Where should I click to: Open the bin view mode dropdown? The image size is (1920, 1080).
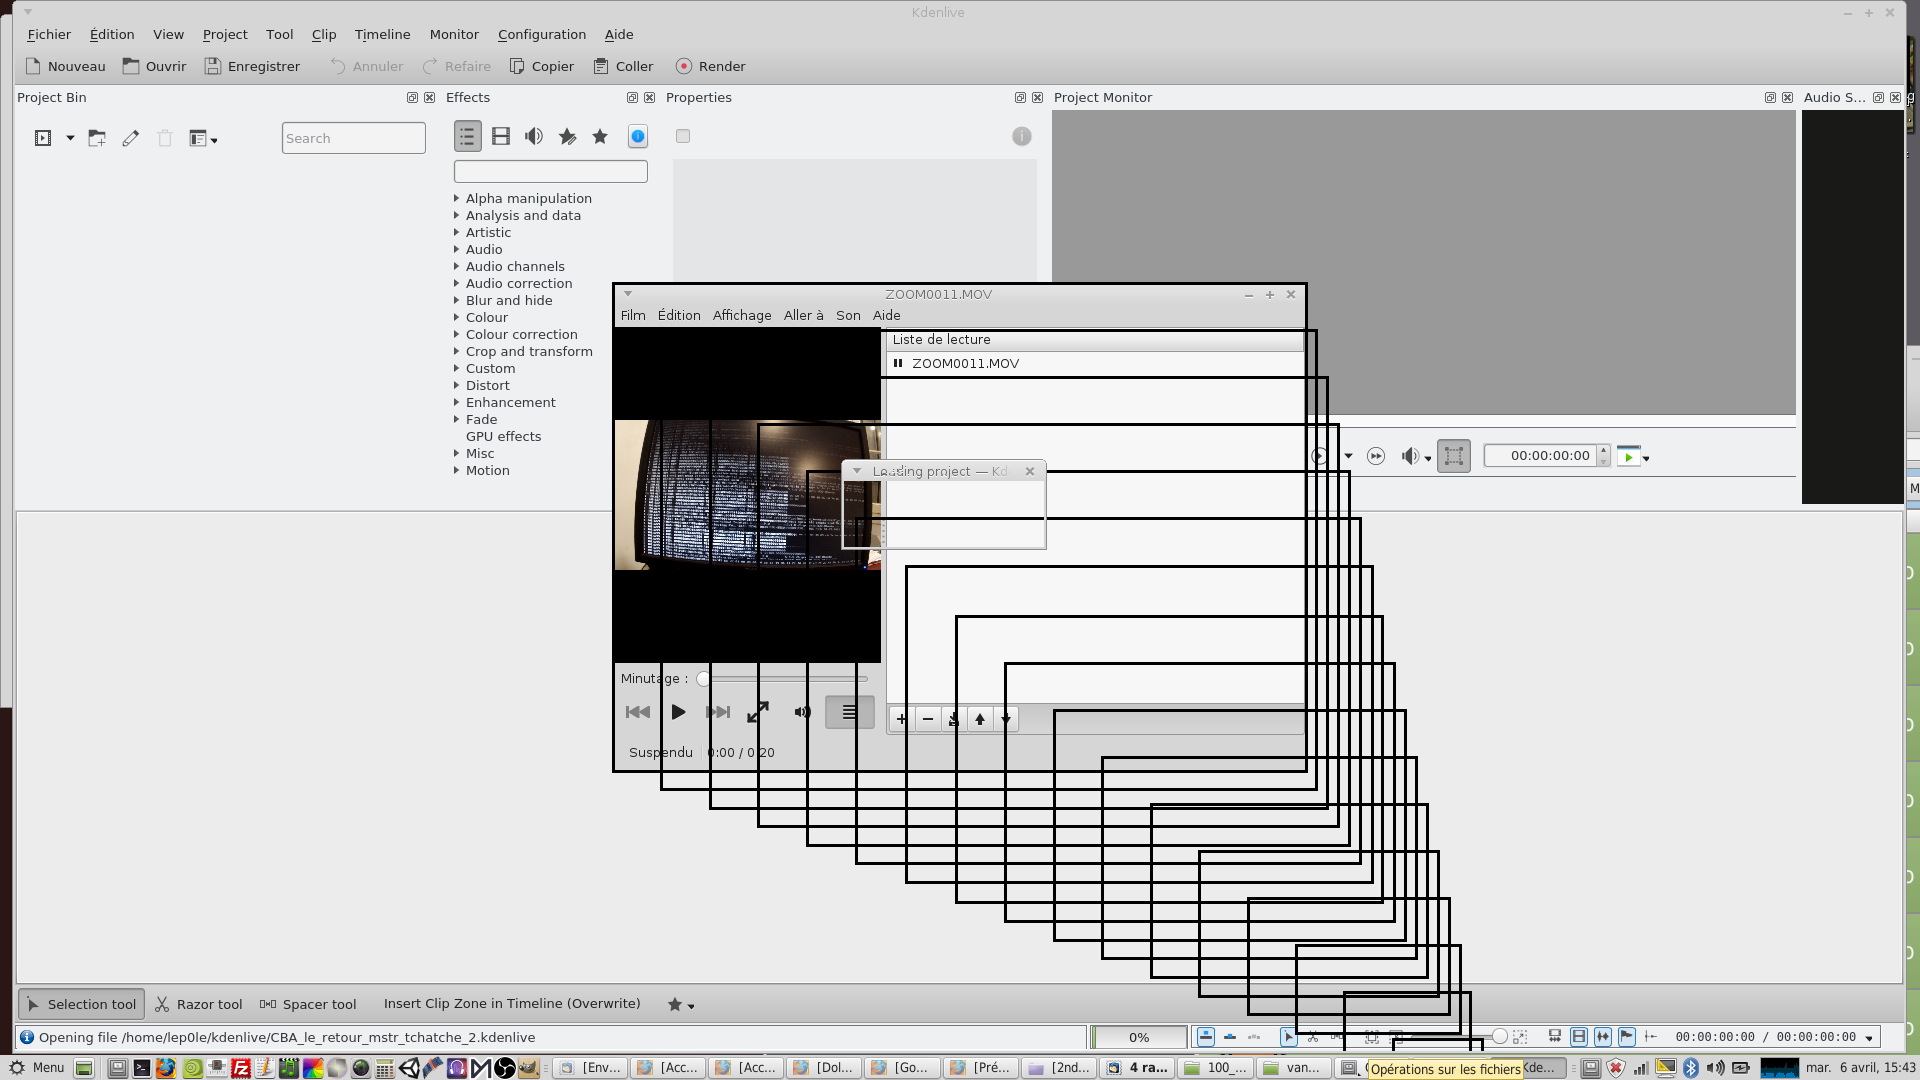coord(203,138)
